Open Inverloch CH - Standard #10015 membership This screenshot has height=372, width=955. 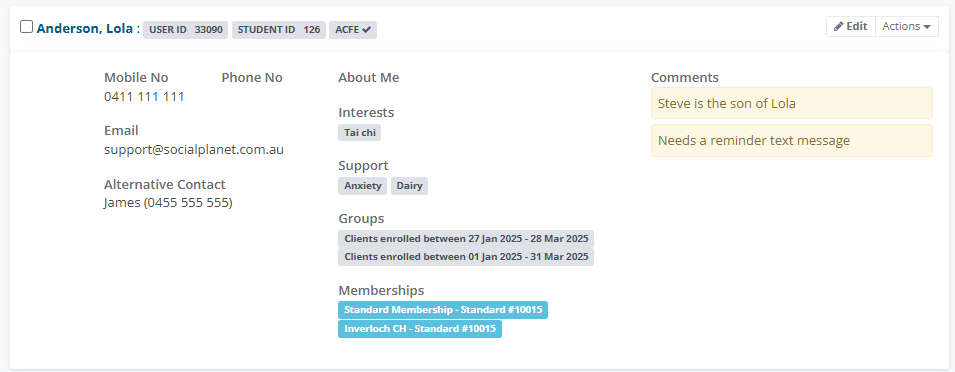pos(420,329)
